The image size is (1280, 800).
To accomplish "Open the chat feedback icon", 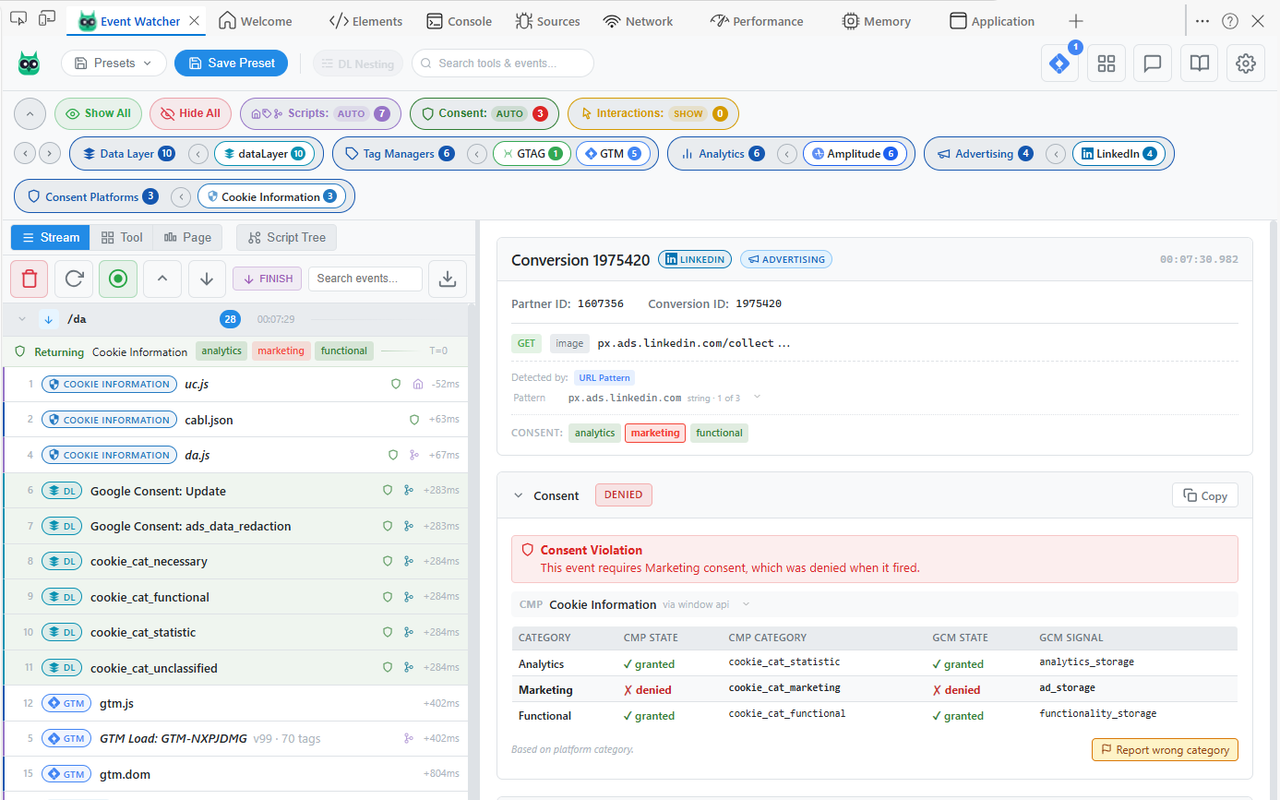I will pyautogui.click(x=1152, y=63).
